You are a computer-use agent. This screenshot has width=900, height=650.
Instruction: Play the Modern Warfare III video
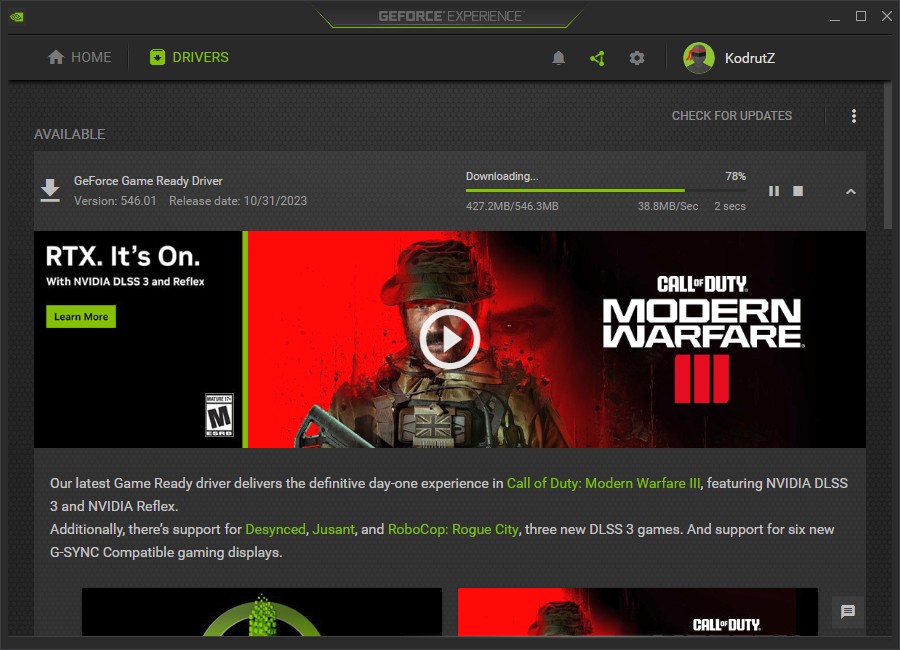click(x=449, y=339)
